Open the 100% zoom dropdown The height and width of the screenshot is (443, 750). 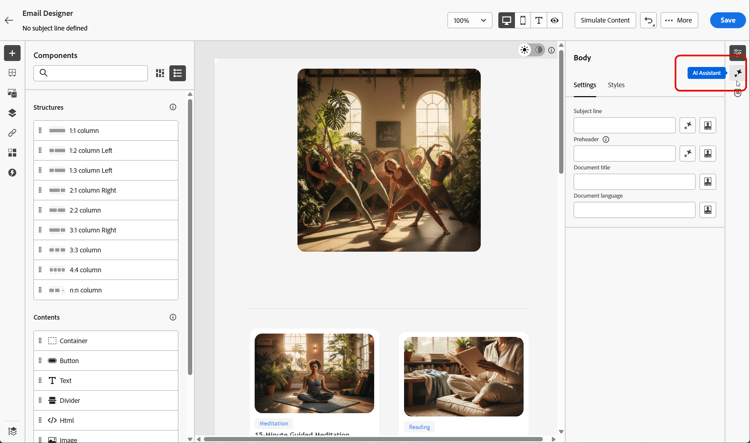470,21
